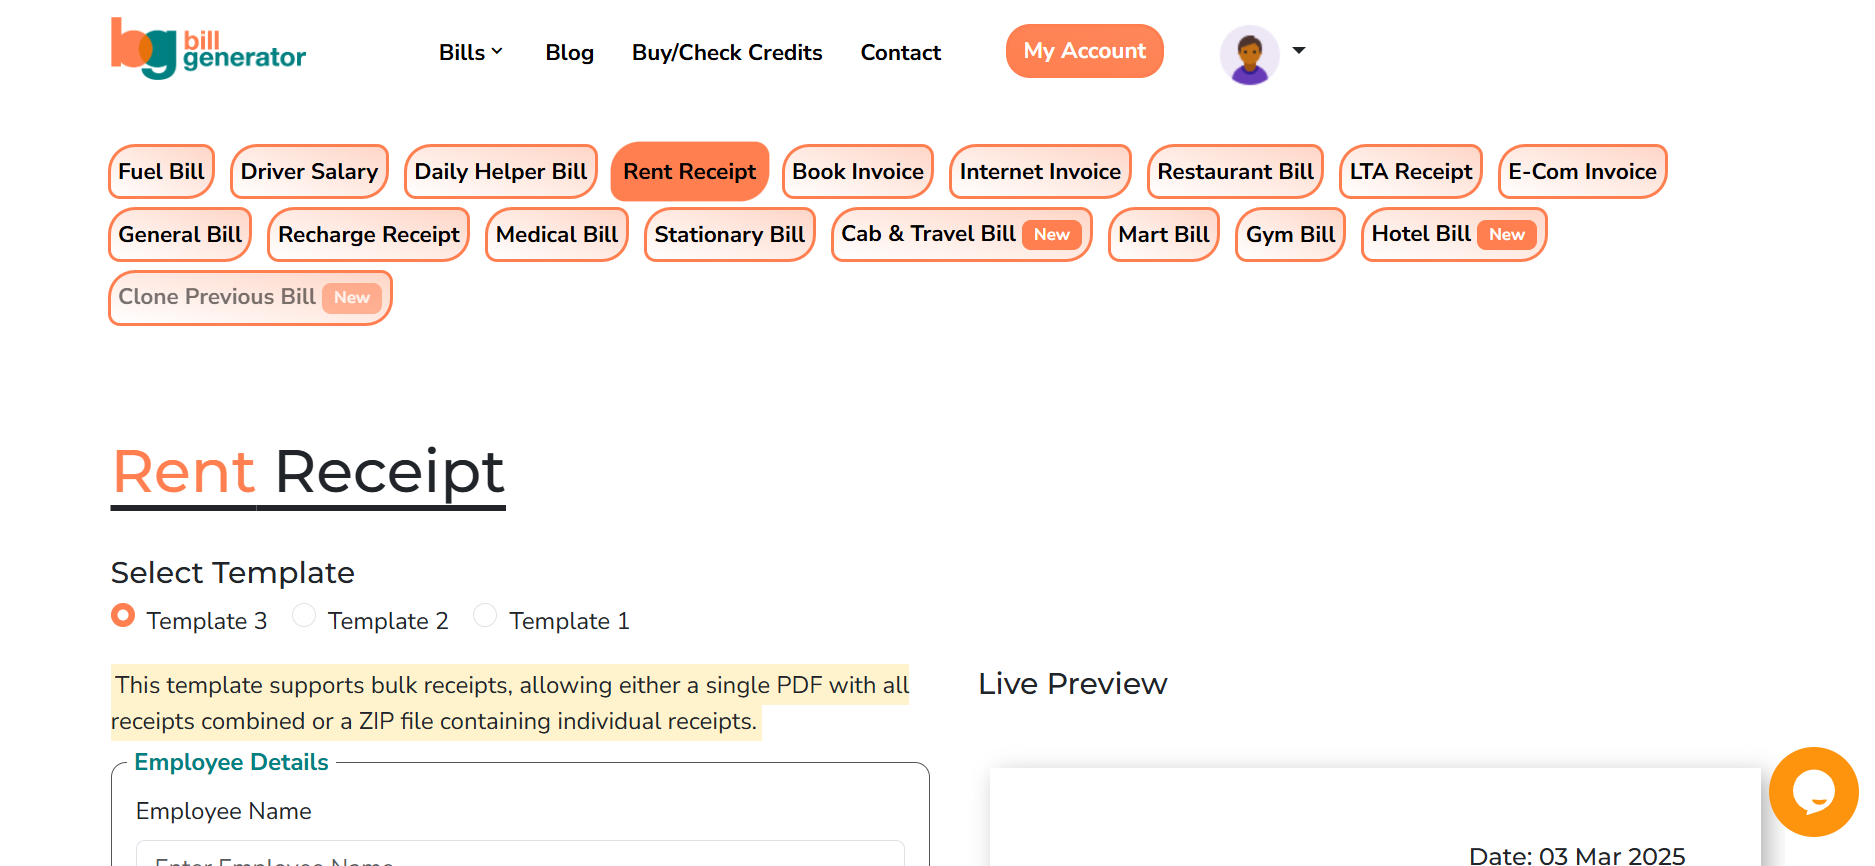The height and width of the screenshot is (866, 1875).
Task: Switch to Hotel Bill generator
Action: pos(1453,234)
